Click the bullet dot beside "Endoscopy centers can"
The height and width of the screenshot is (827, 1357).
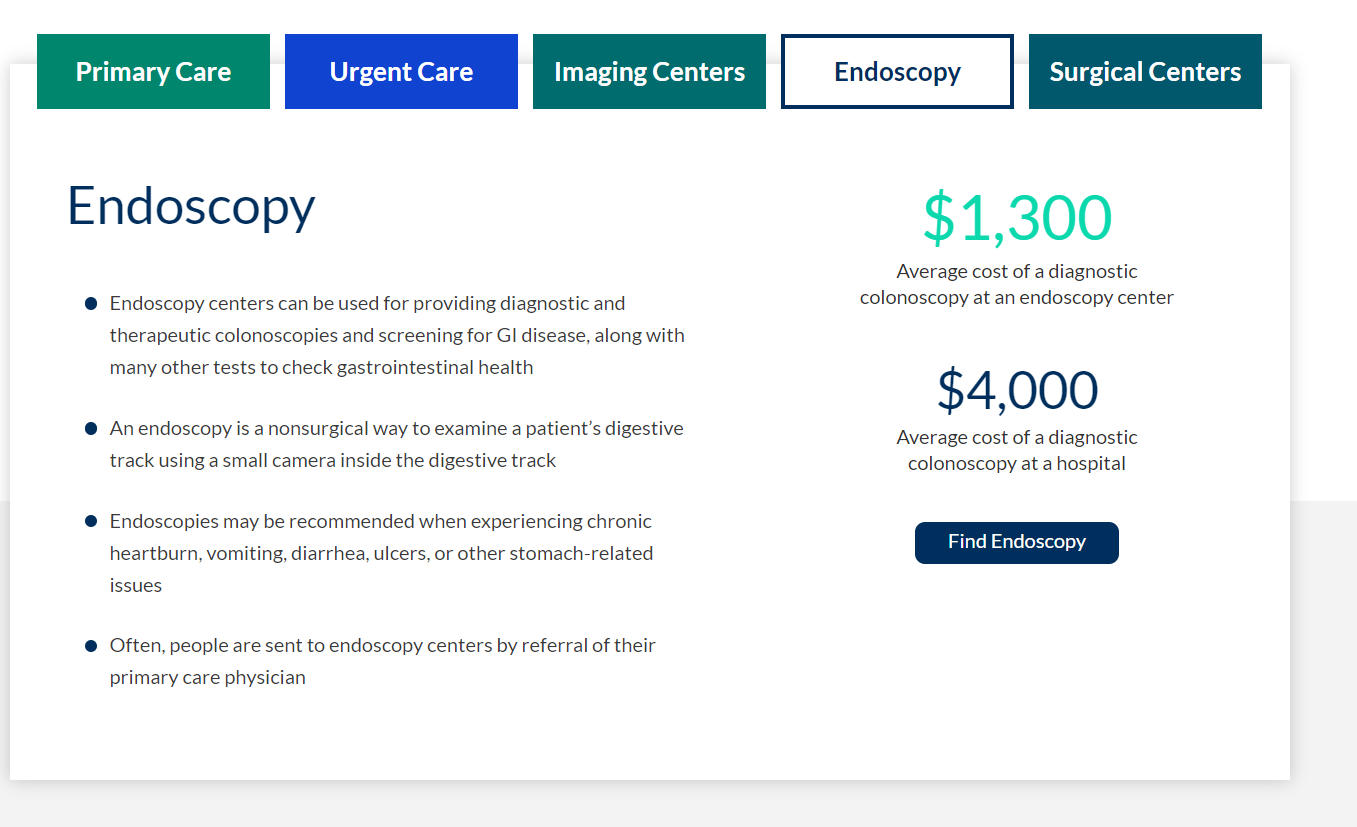click(91, 303)
